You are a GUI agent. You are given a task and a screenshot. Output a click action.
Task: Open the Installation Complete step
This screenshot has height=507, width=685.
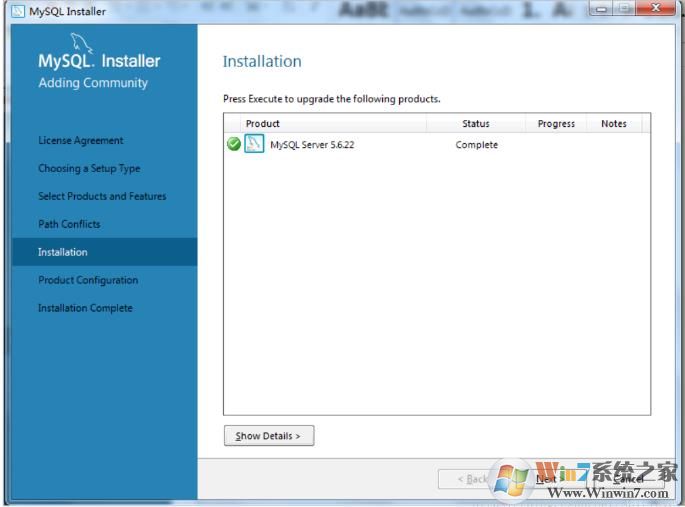[x=85, y=309]
